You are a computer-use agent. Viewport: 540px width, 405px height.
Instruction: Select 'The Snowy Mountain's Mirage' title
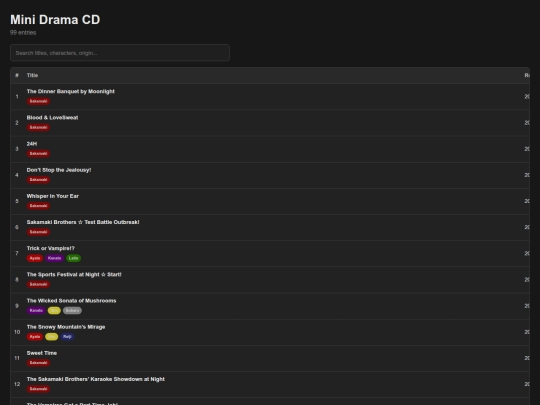click(66, 327)
